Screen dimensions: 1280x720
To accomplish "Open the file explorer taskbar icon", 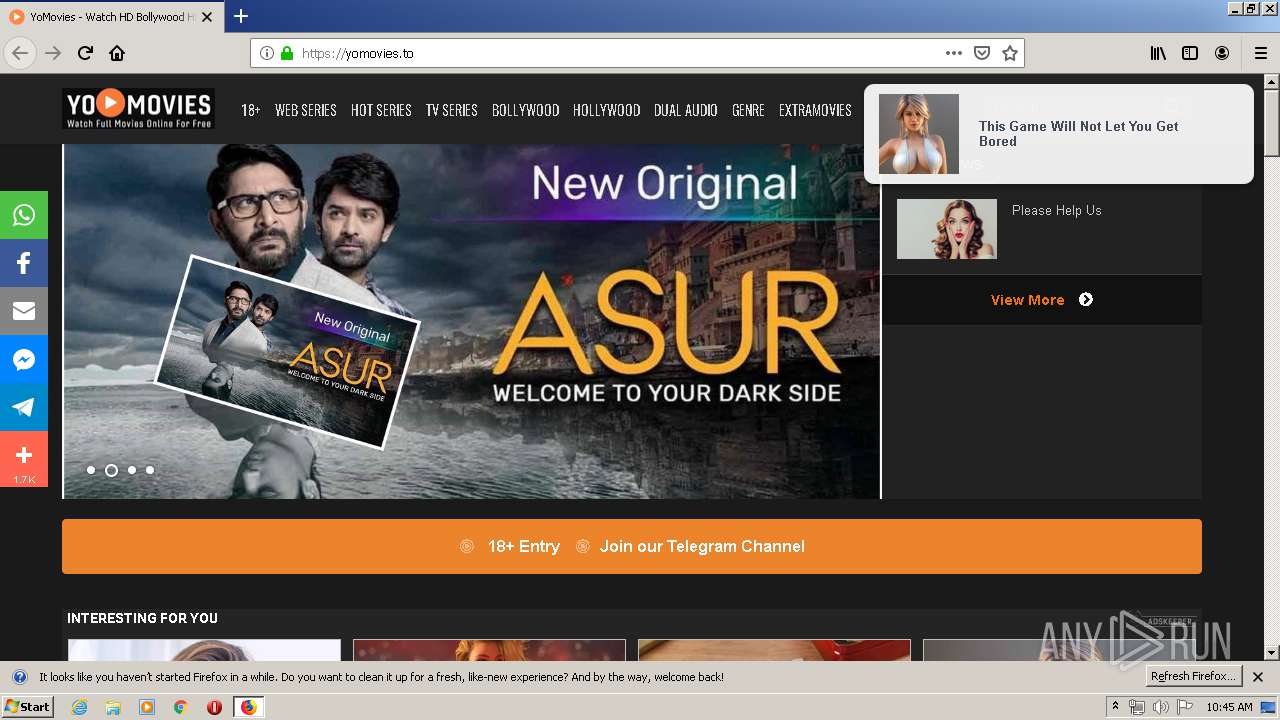I will click(x=113, y=707).
